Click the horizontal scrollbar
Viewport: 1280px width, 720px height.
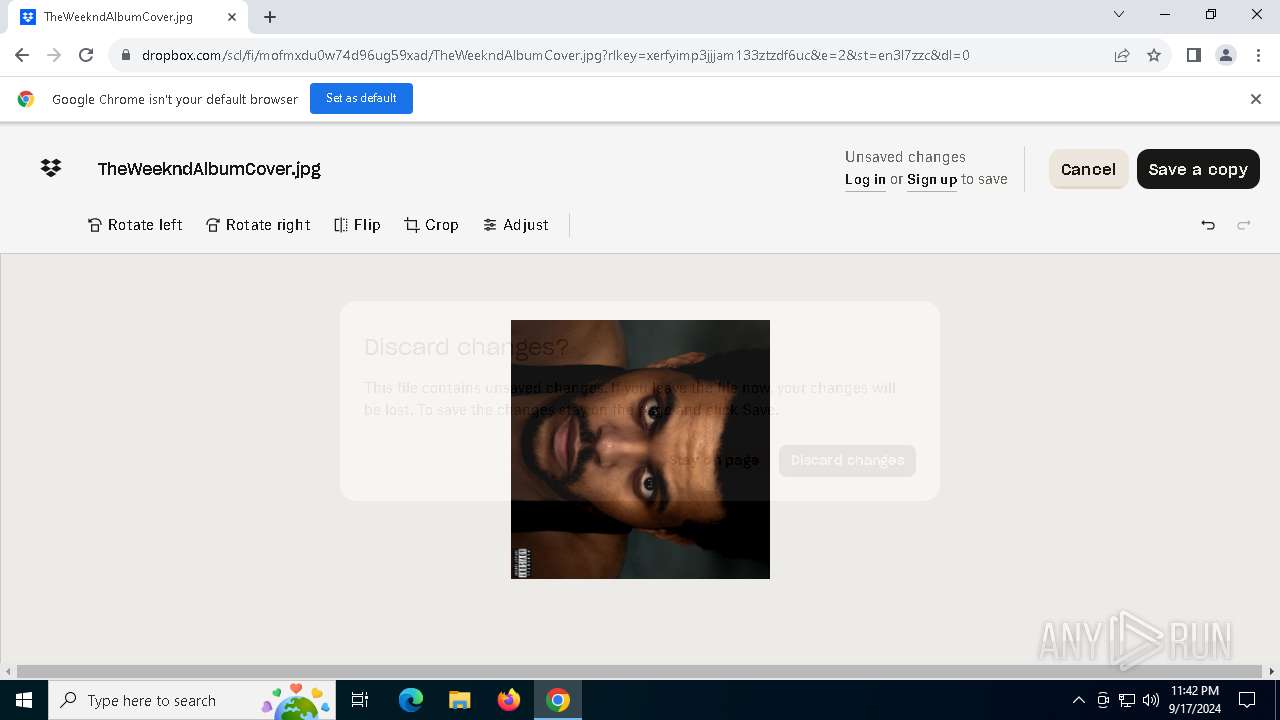639,671
